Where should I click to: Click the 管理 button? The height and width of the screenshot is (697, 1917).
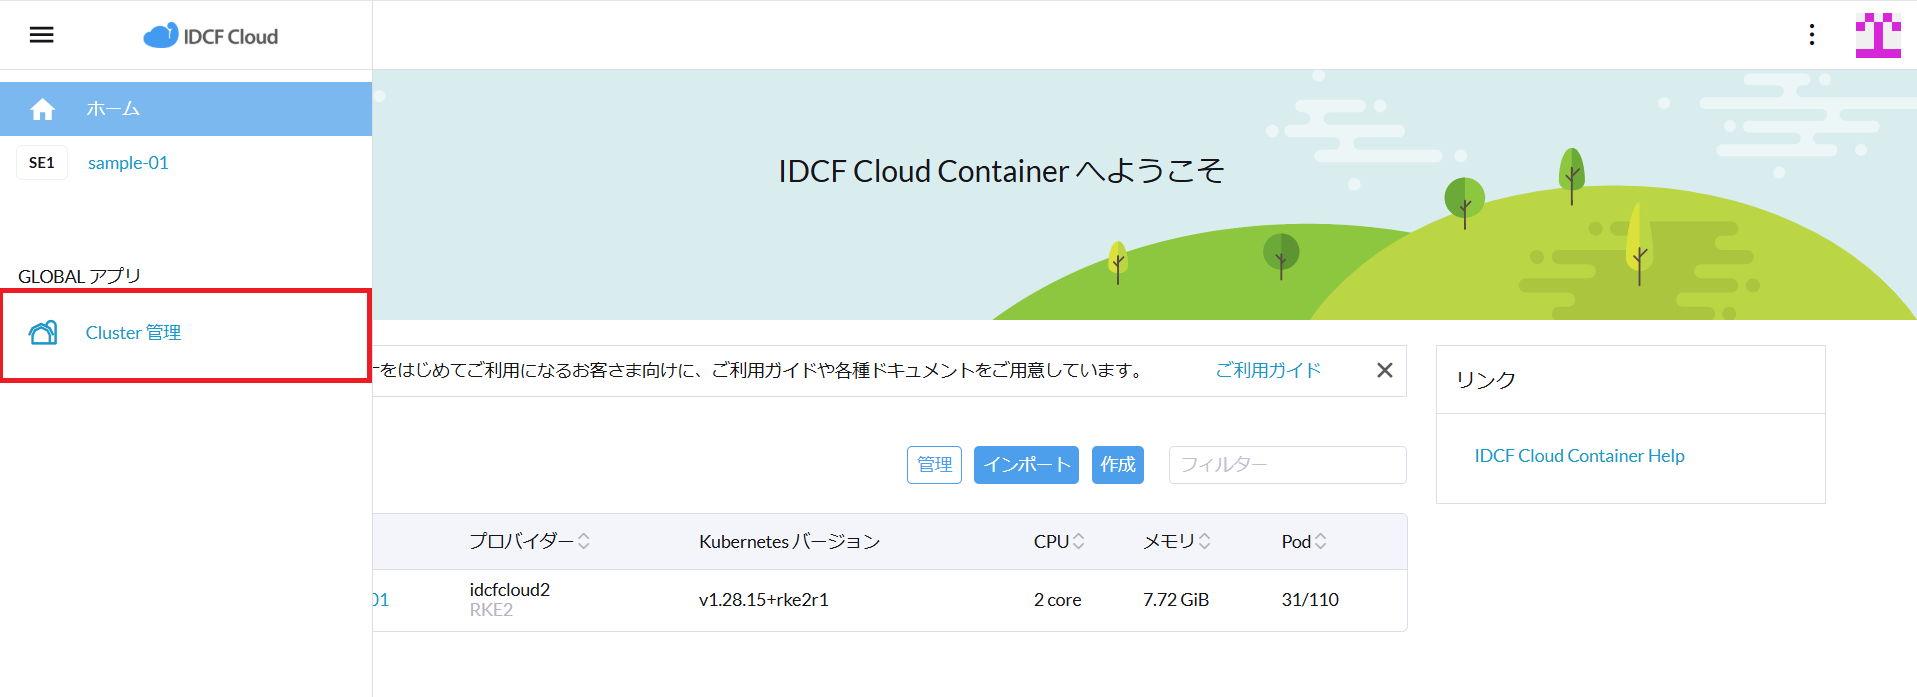click(934, 465)
